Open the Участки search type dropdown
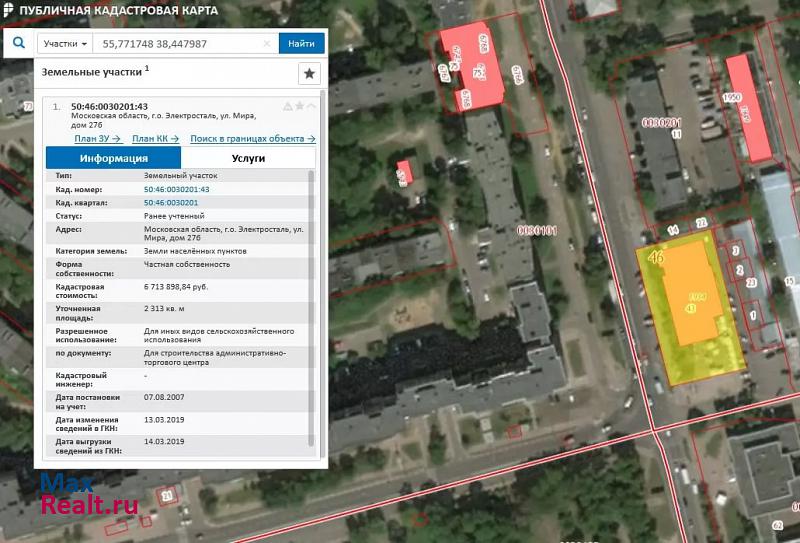 pyautogui.click(x=66, y=44)
